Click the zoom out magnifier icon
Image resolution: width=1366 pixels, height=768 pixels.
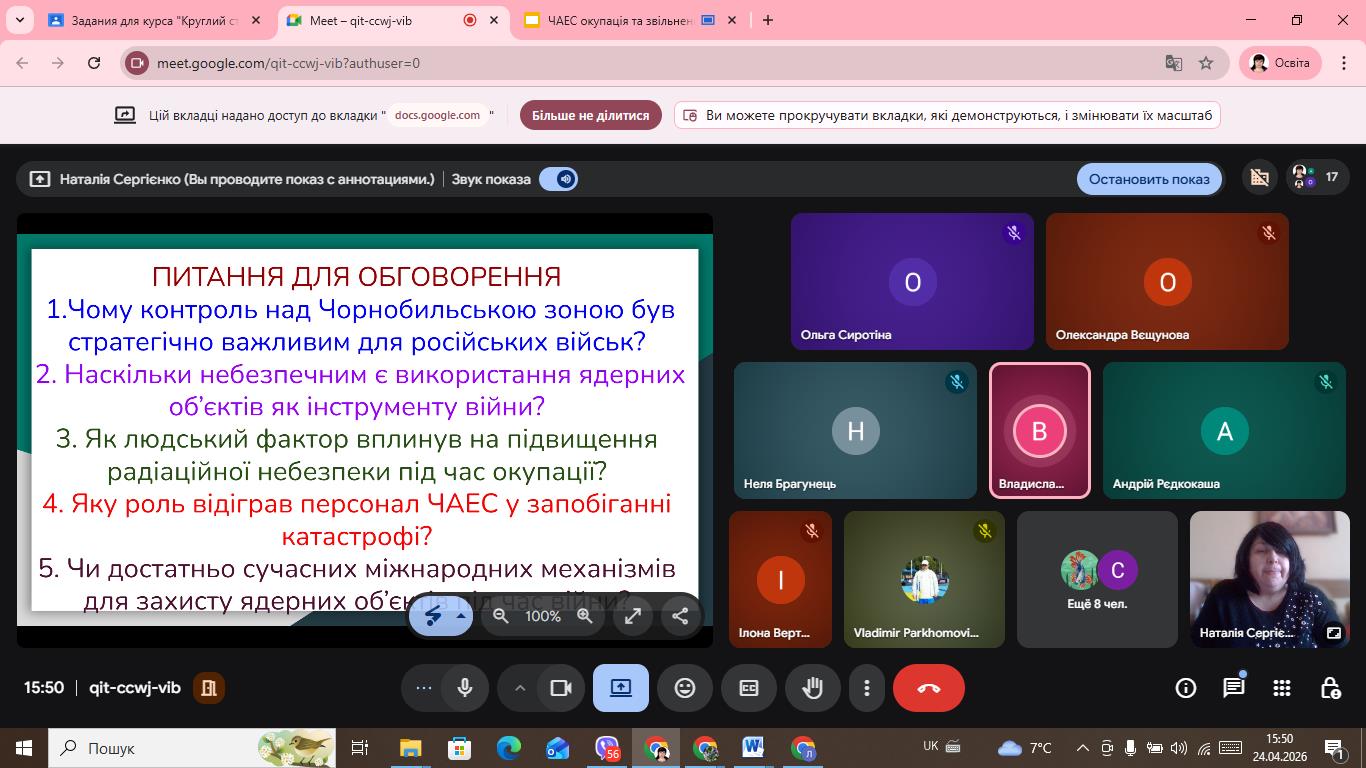(x=501, y=616)
